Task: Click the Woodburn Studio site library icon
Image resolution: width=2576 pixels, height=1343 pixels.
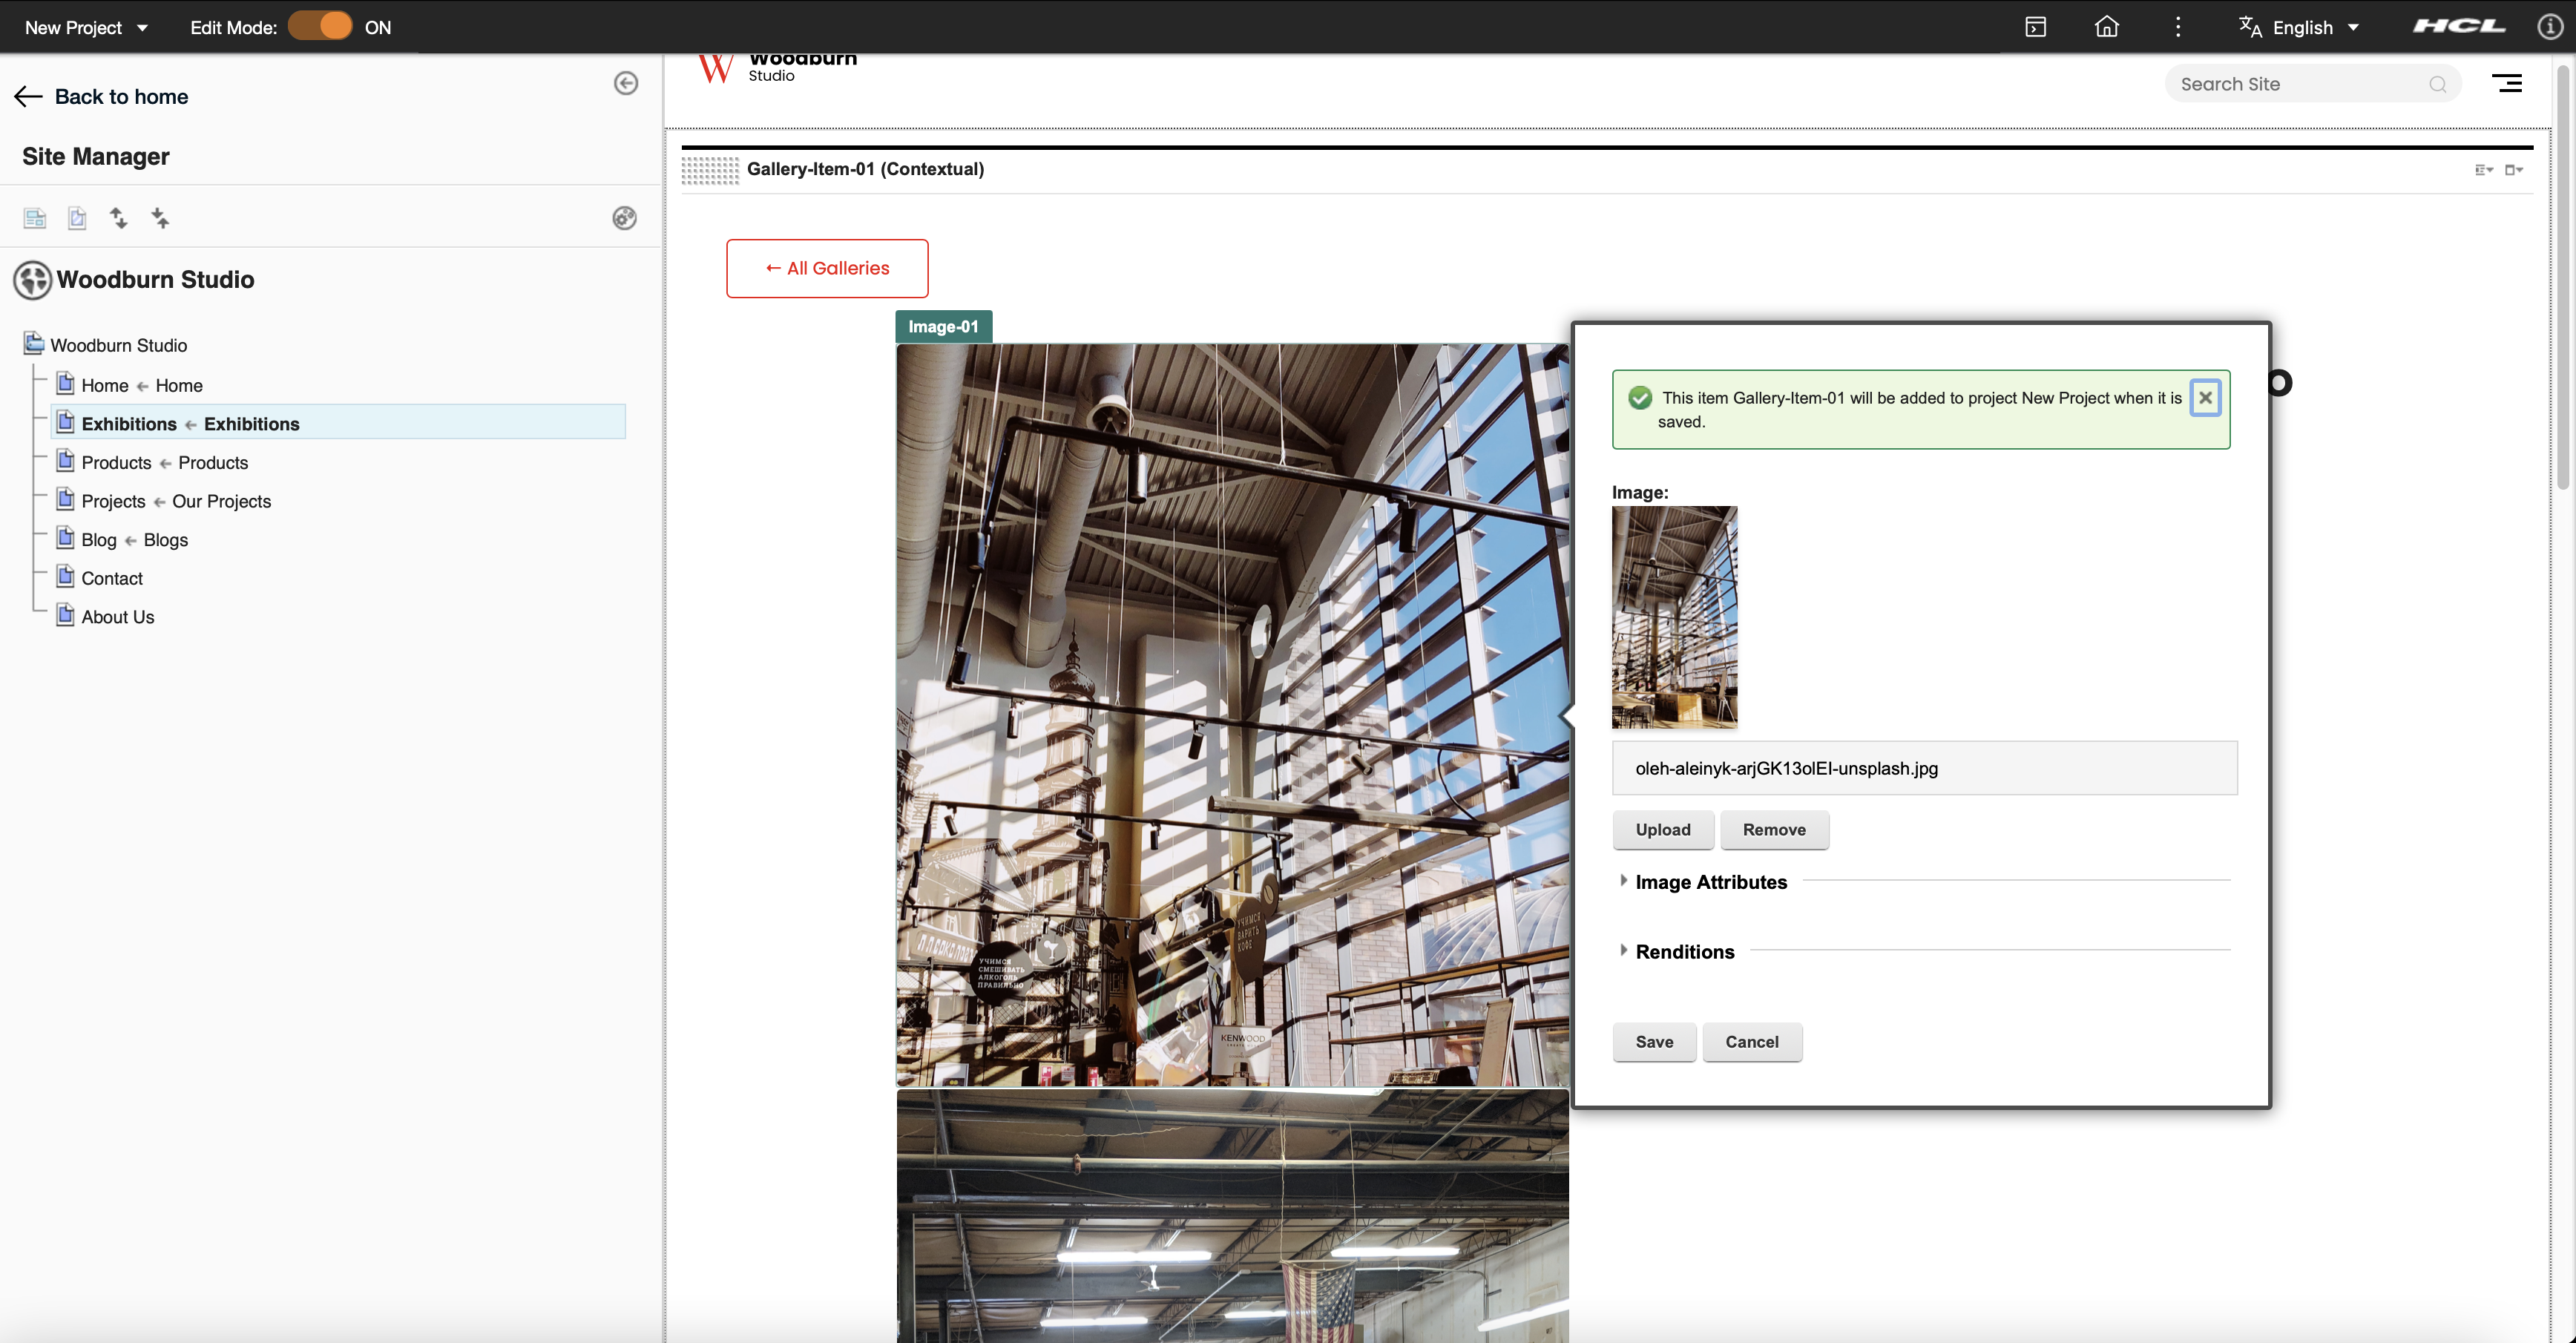Action: (x=32, y=280)
